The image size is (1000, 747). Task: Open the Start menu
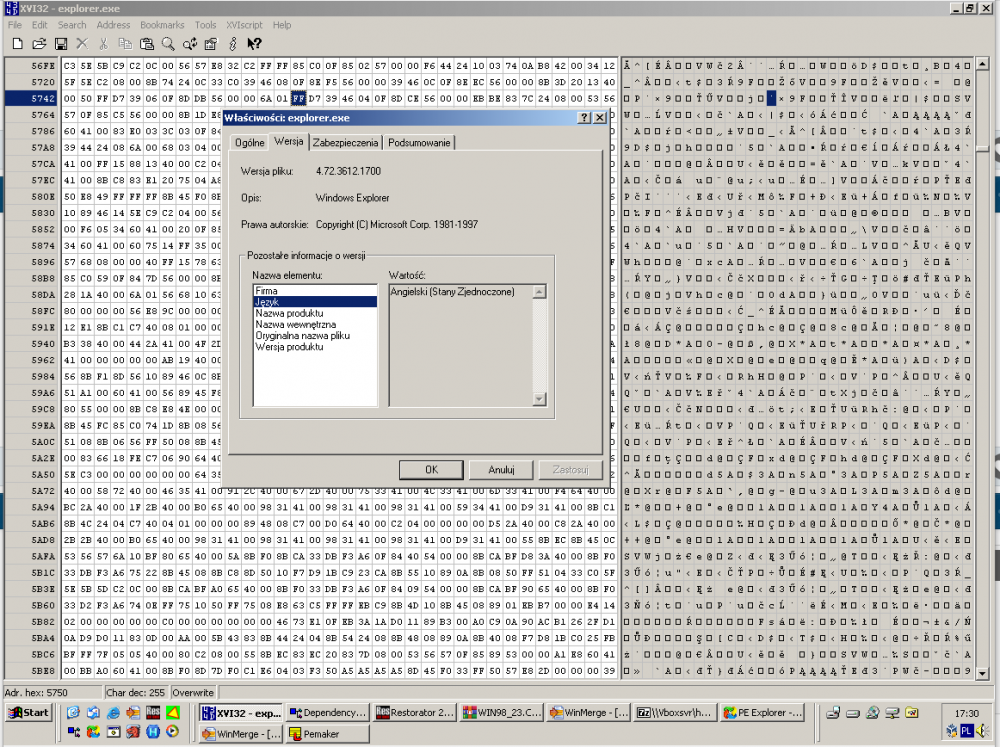tap(29, 713)
